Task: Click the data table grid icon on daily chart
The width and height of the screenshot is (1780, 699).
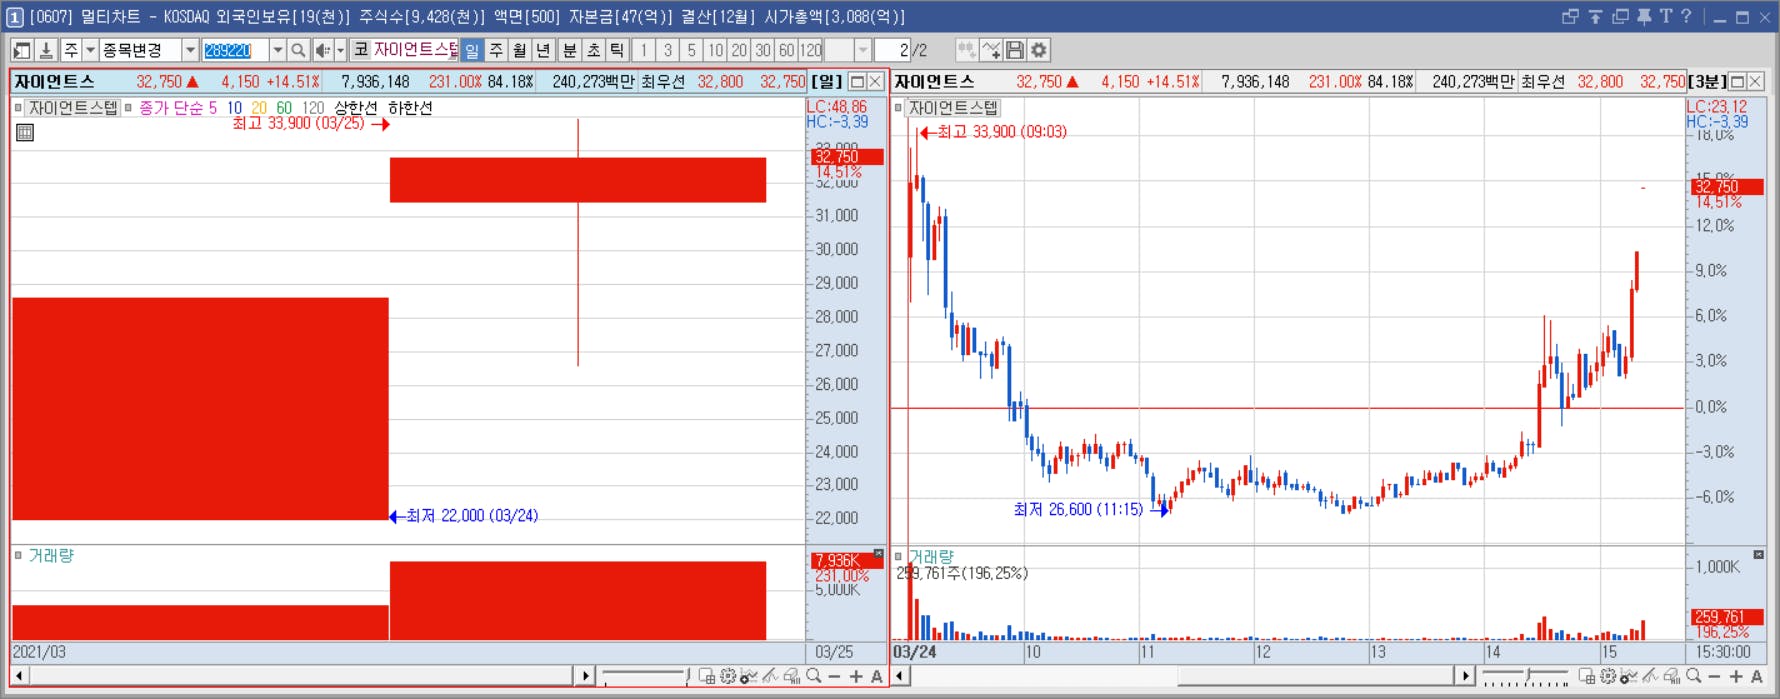Action: (25, 133)
